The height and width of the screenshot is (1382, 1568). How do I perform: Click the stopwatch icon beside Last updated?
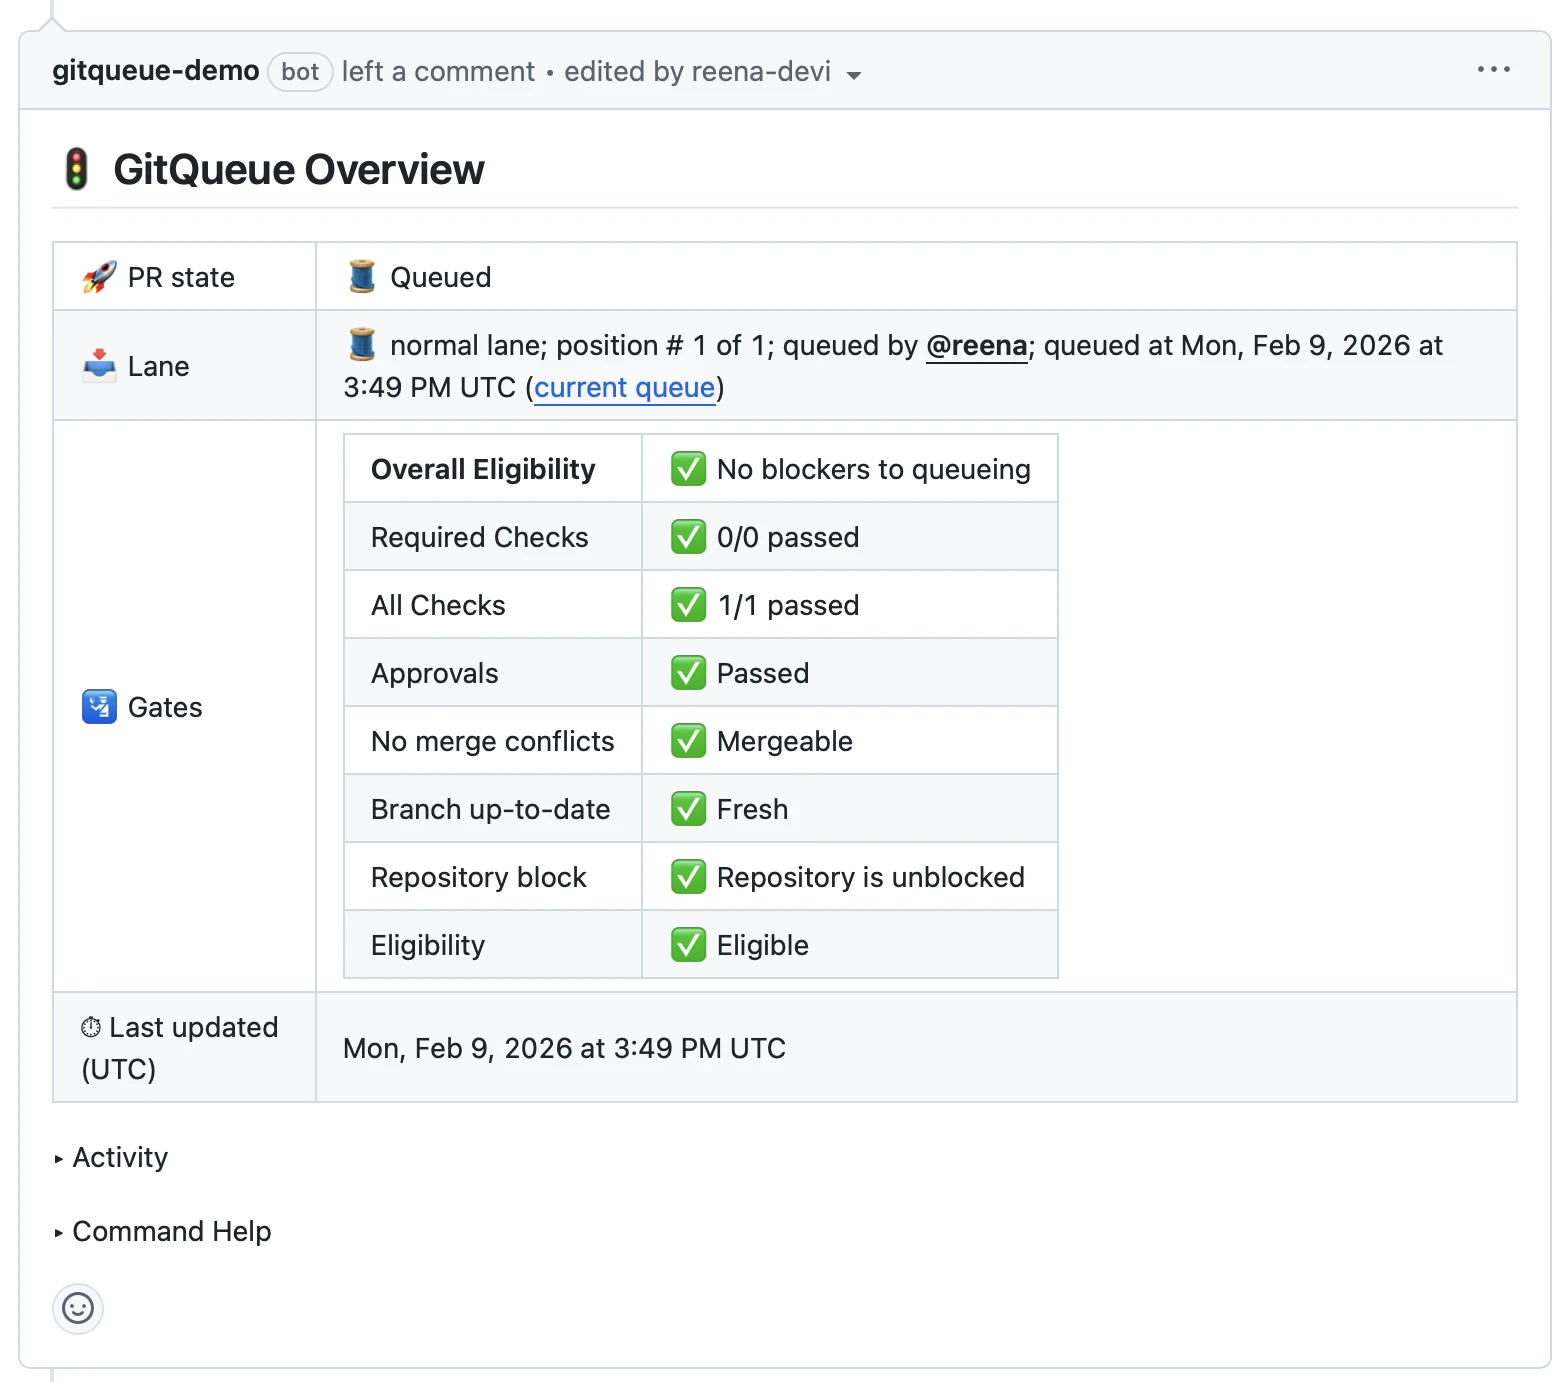(x=91, y=1027)
